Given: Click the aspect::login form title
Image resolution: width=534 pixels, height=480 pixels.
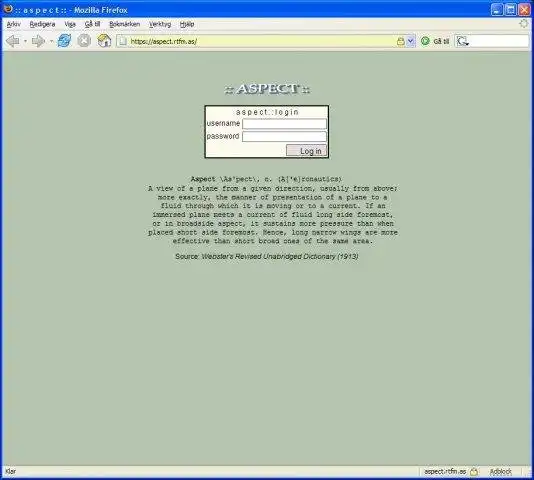Looking at the screenshot, I should coord(267,112).
